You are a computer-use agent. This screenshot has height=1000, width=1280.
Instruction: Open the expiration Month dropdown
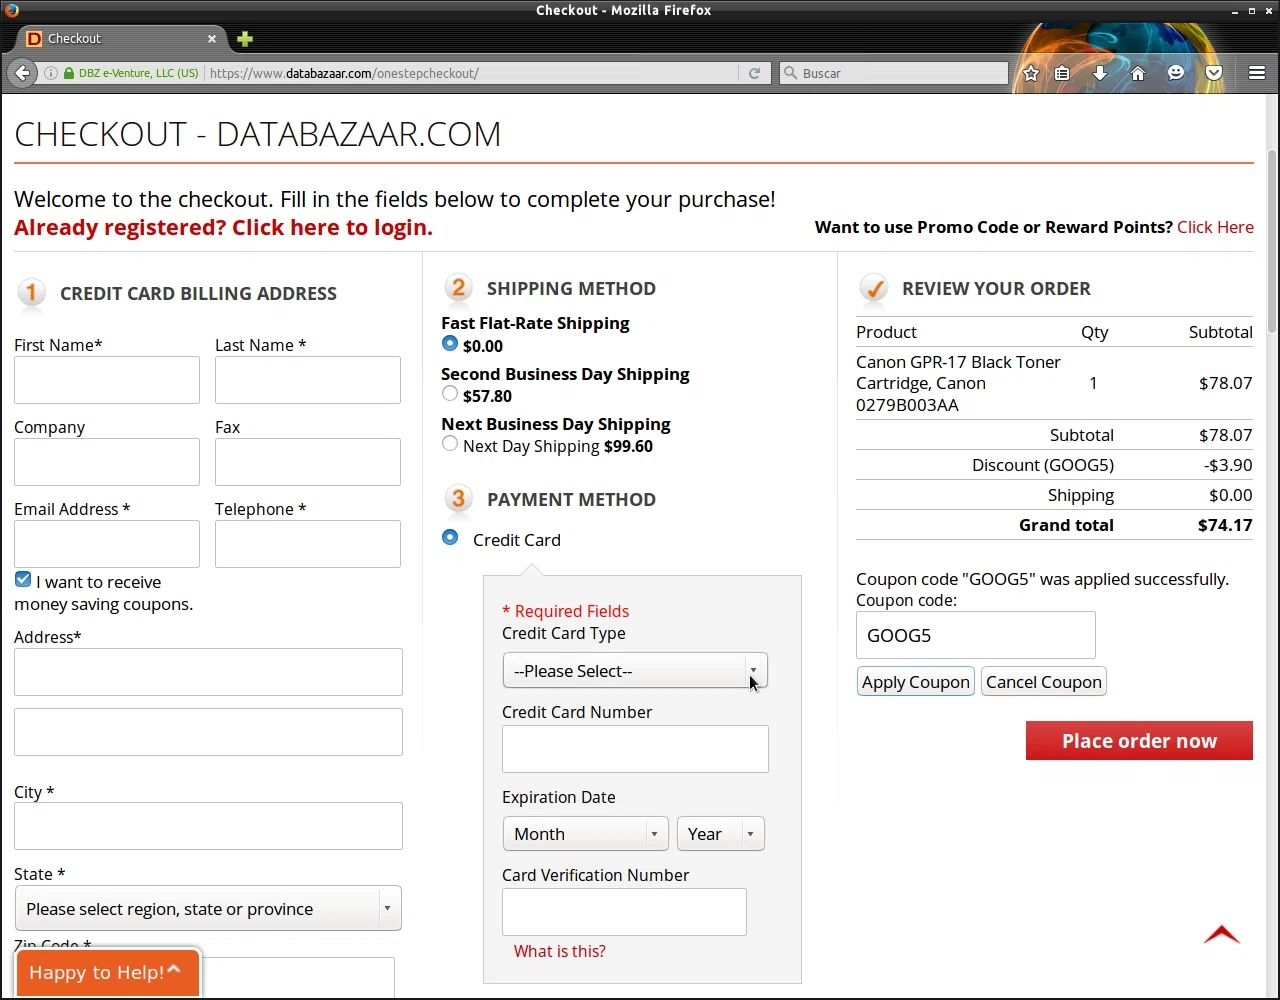pyautogui.click(x=586, y=834)
